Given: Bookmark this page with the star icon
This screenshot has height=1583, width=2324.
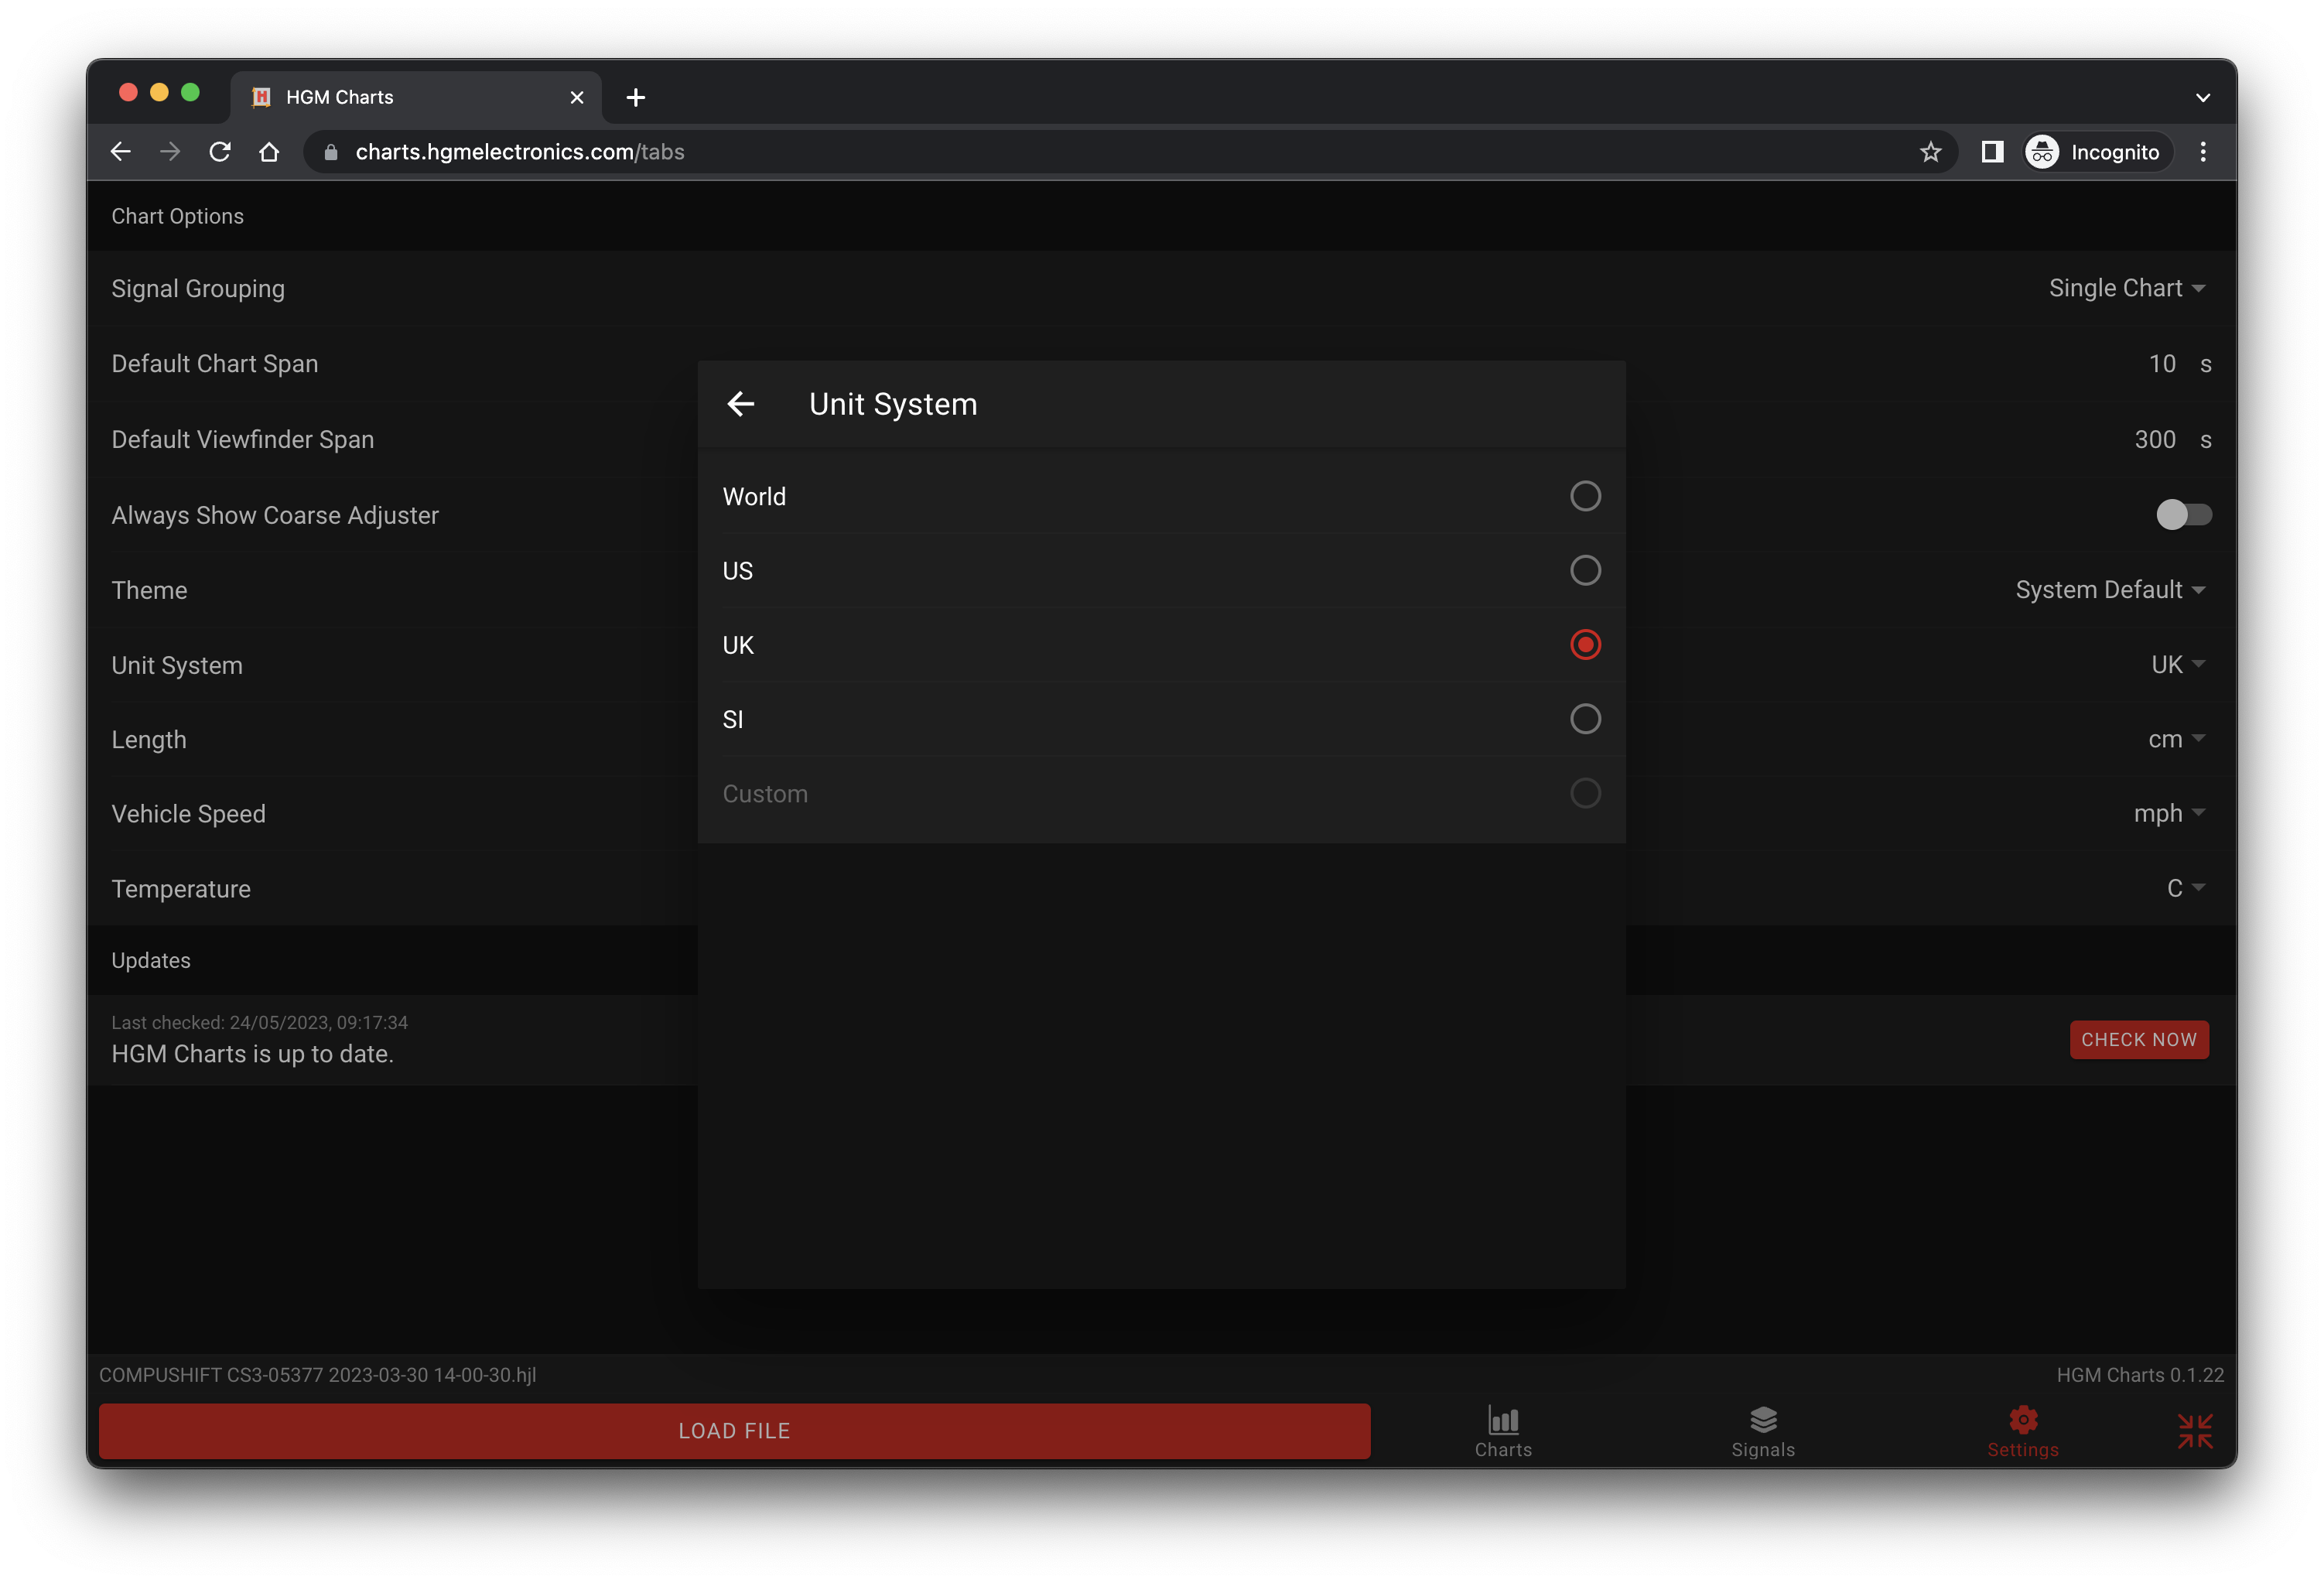Looking at the screenshot, I should (1930, 152).
